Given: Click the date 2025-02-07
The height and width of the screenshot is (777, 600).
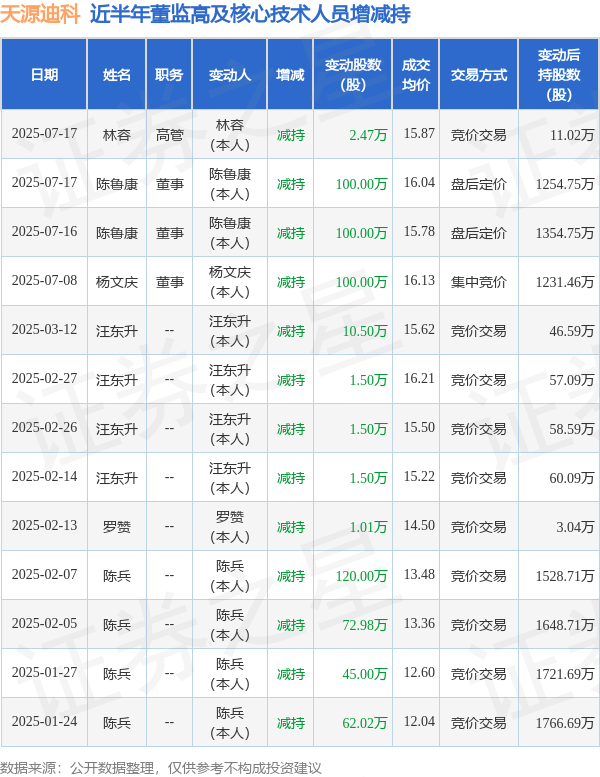Looking at the screenshot, I should click(45, 575).
